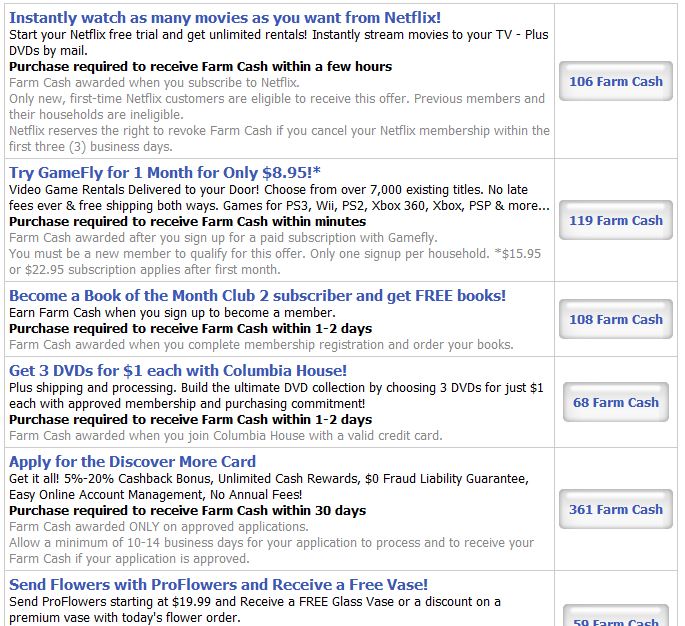Click the 119 Farm Cash button
The image size is (685, 626).
pyautogui.click(x=616, y=220)
